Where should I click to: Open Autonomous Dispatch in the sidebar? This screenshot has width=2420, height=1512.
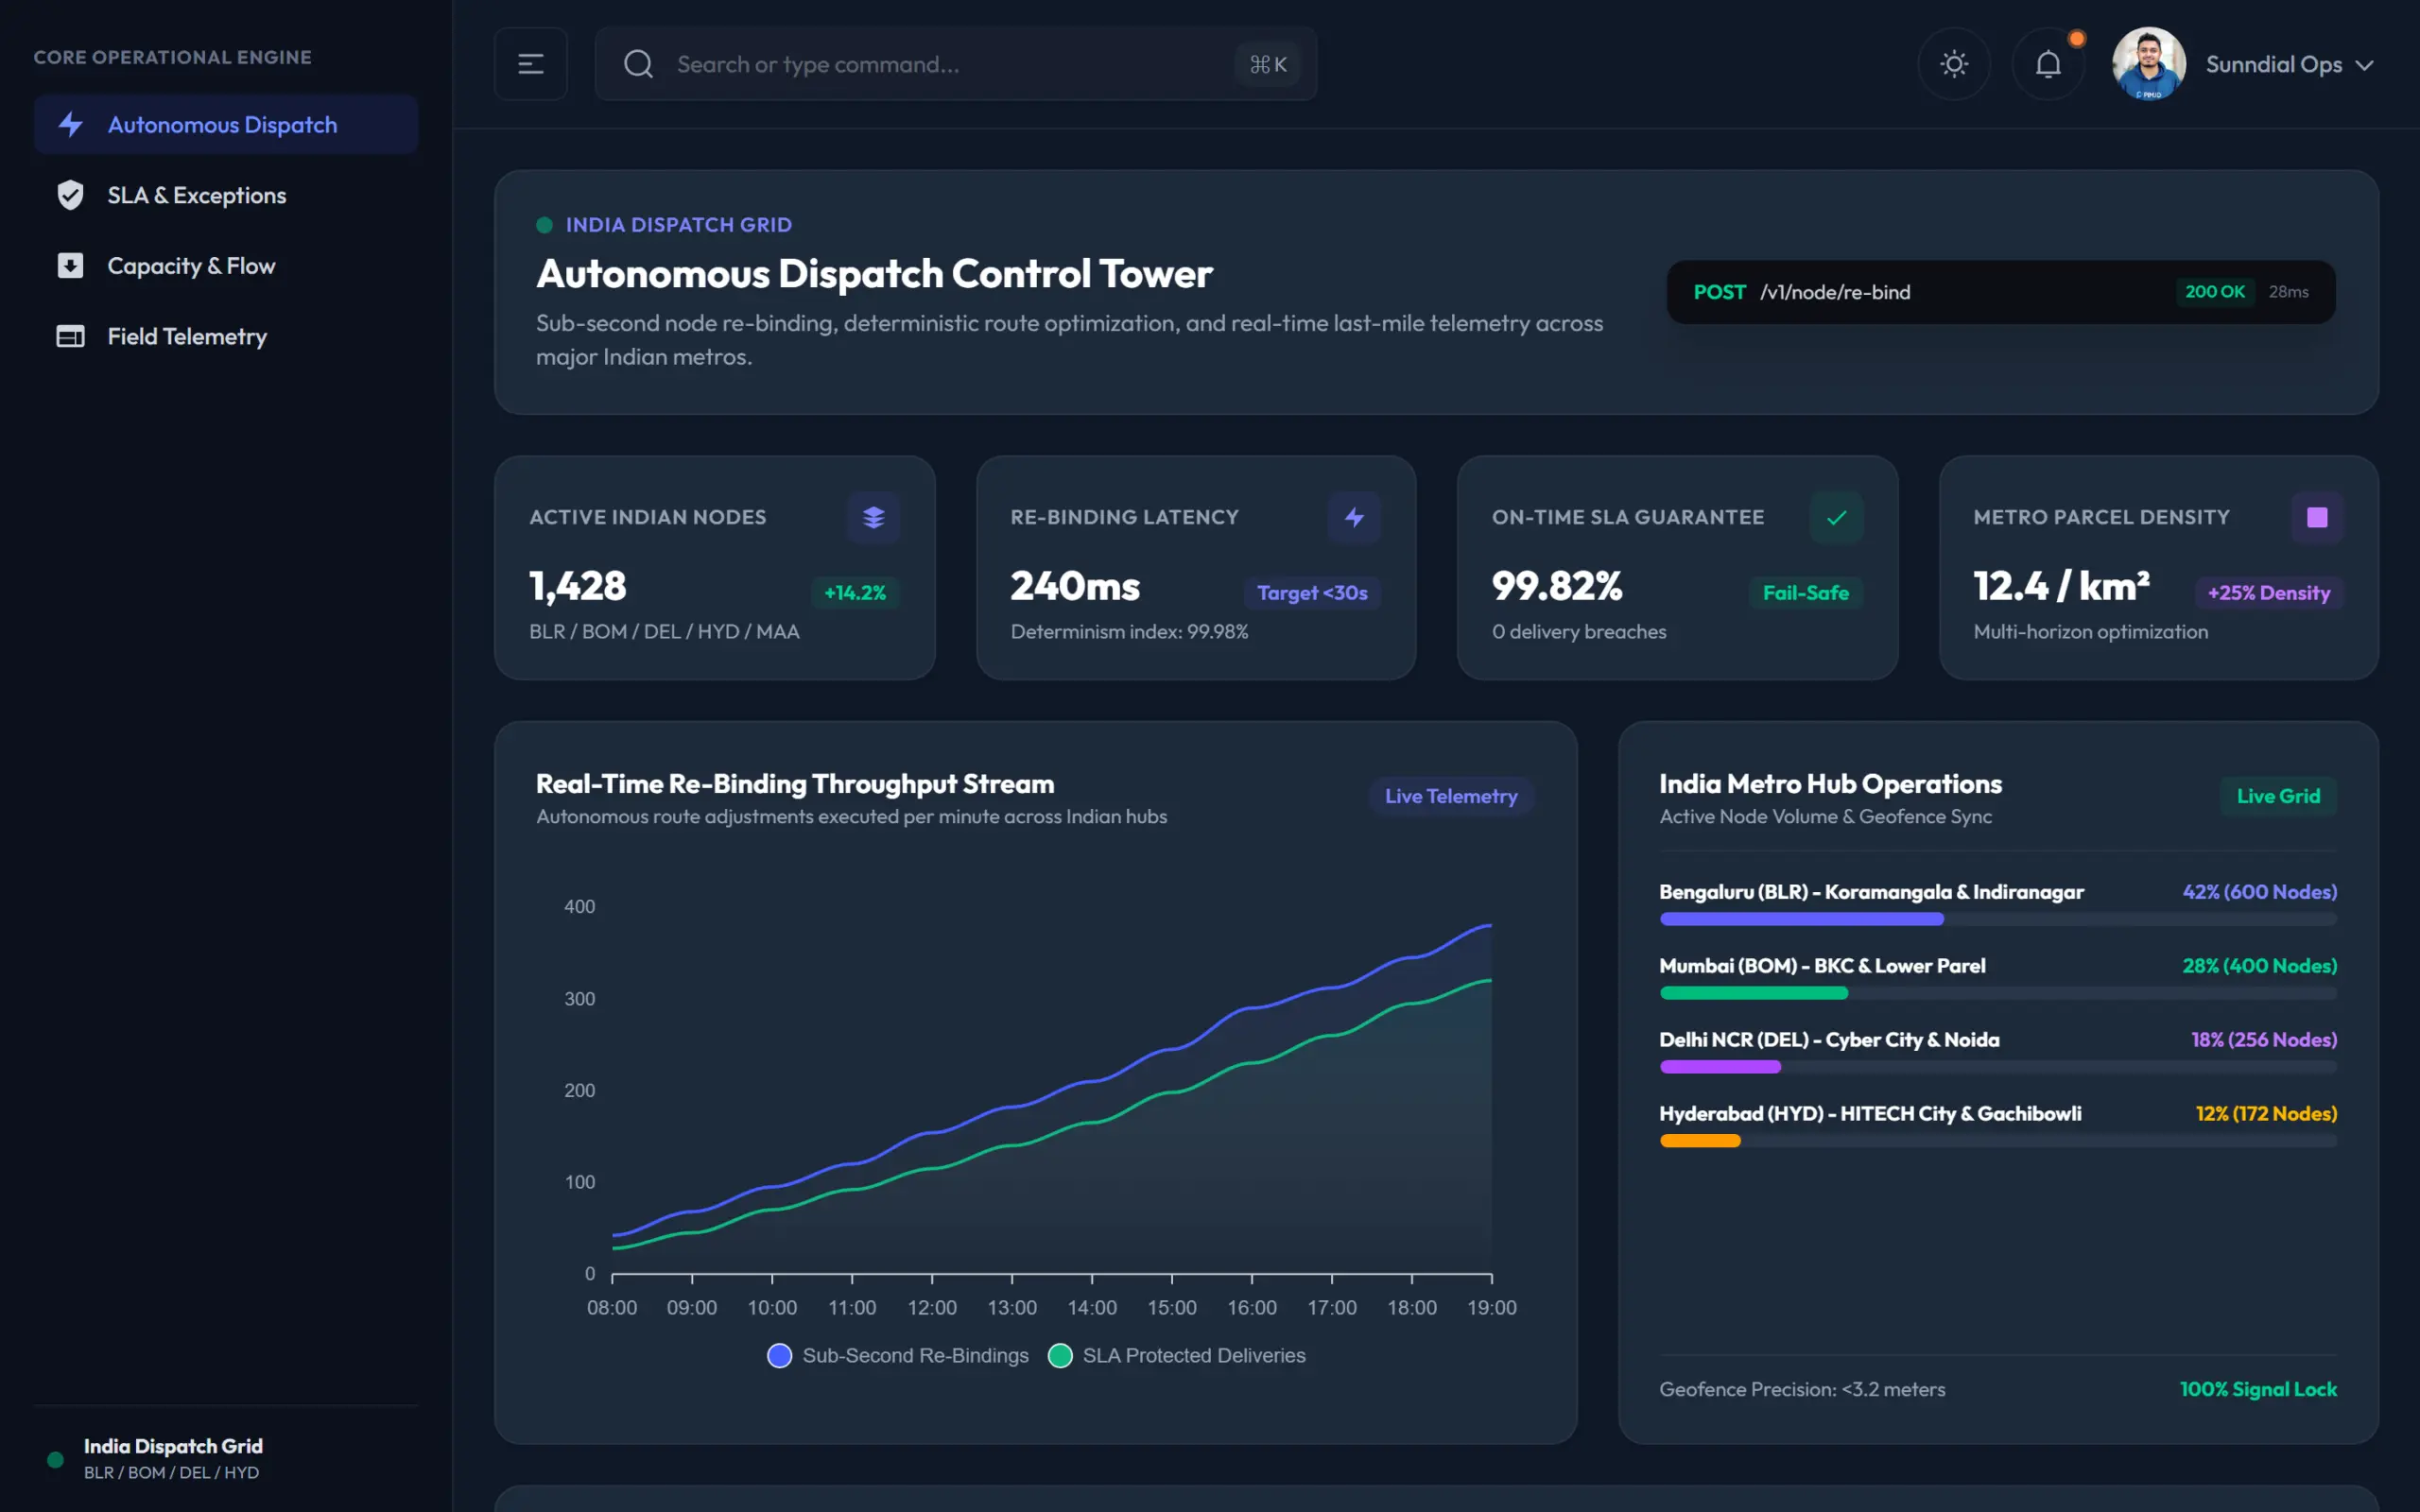pos(226,124)
